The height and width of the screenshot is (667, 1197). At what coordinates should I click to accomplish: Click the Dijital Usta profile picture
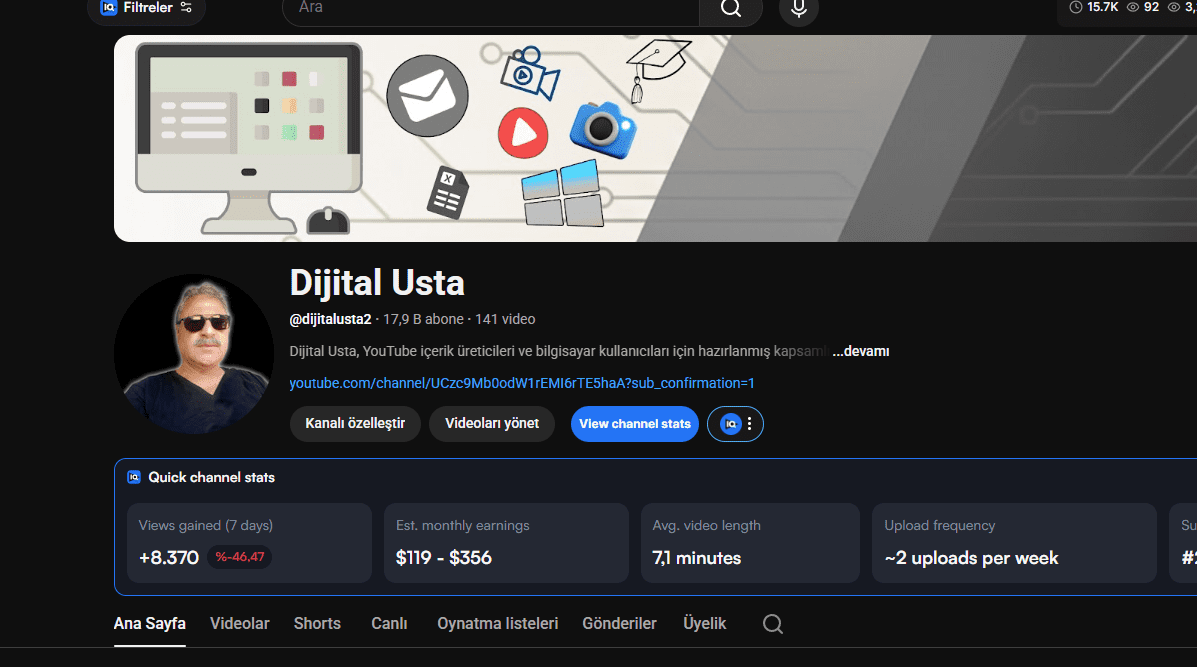click(x=193, y=353)
